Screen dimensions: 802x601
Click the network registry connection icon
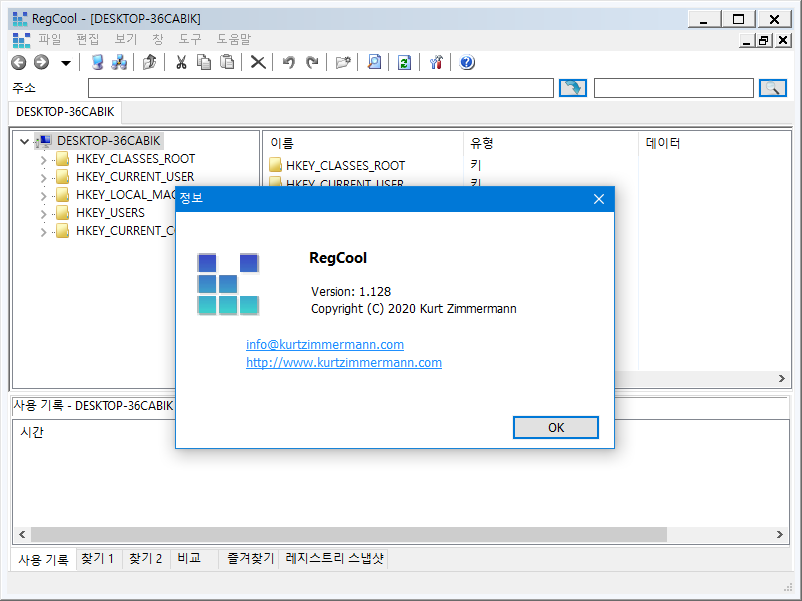[x=119, y=62]
